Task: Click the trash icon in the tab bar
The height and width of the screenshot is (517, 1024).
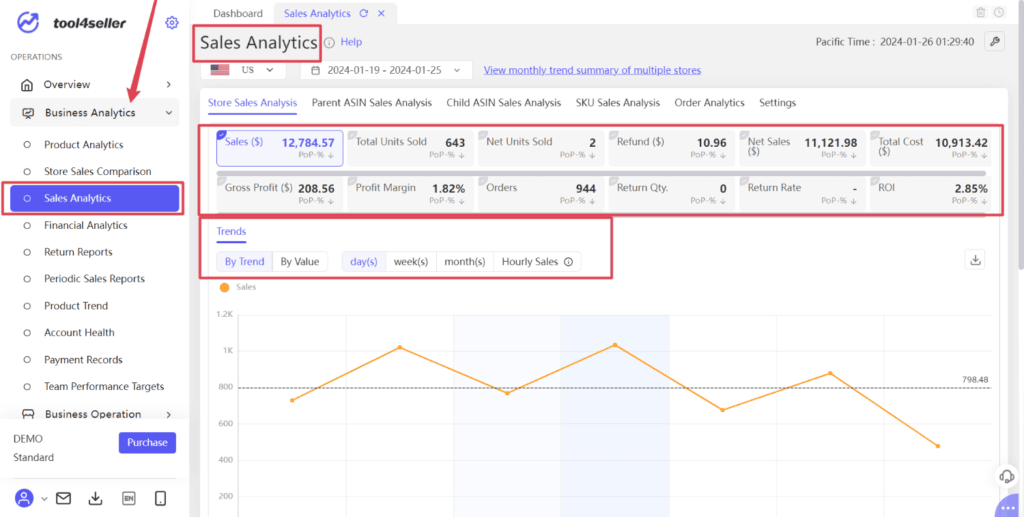Action: coord(980,12)
